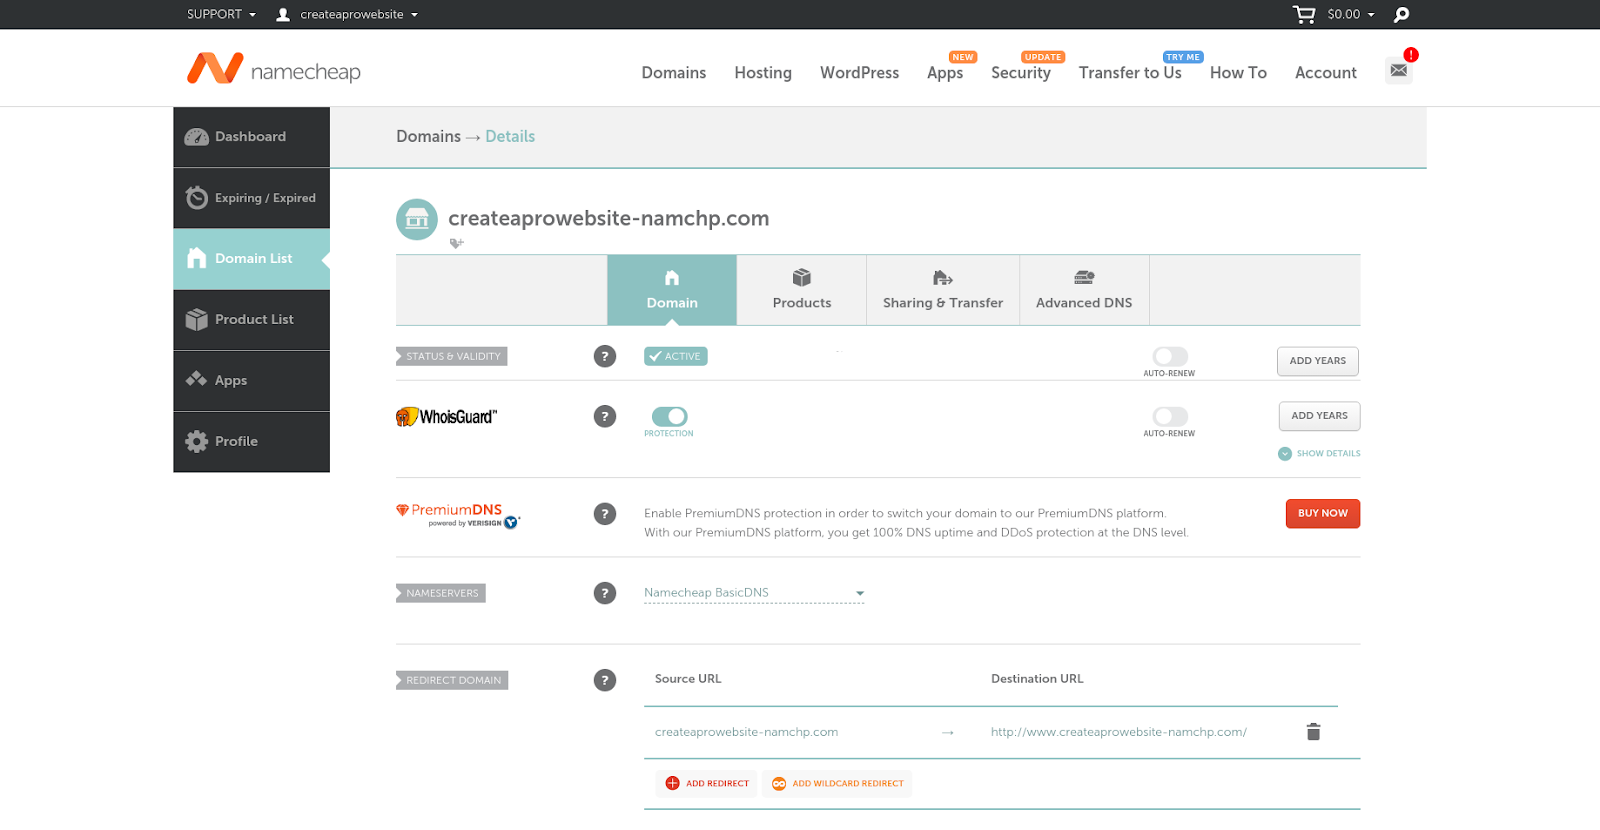Screen dimensions: 1600x830
Task: Click the Expiring / Expired clock icon
Action: point(197,198)
